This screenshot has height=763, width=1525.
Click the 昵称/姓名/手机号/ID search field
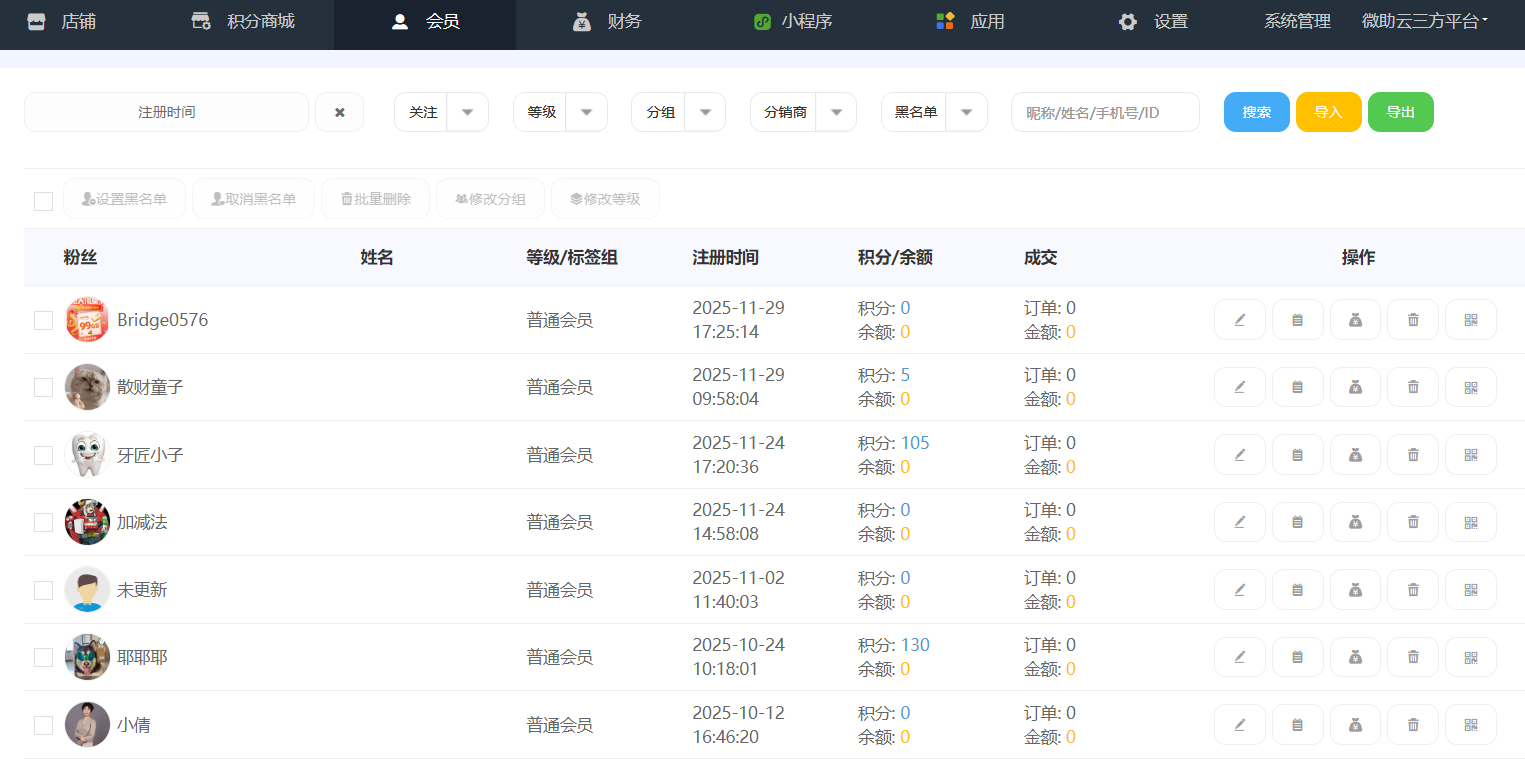pyautogui.click(x=1104, y=112)
